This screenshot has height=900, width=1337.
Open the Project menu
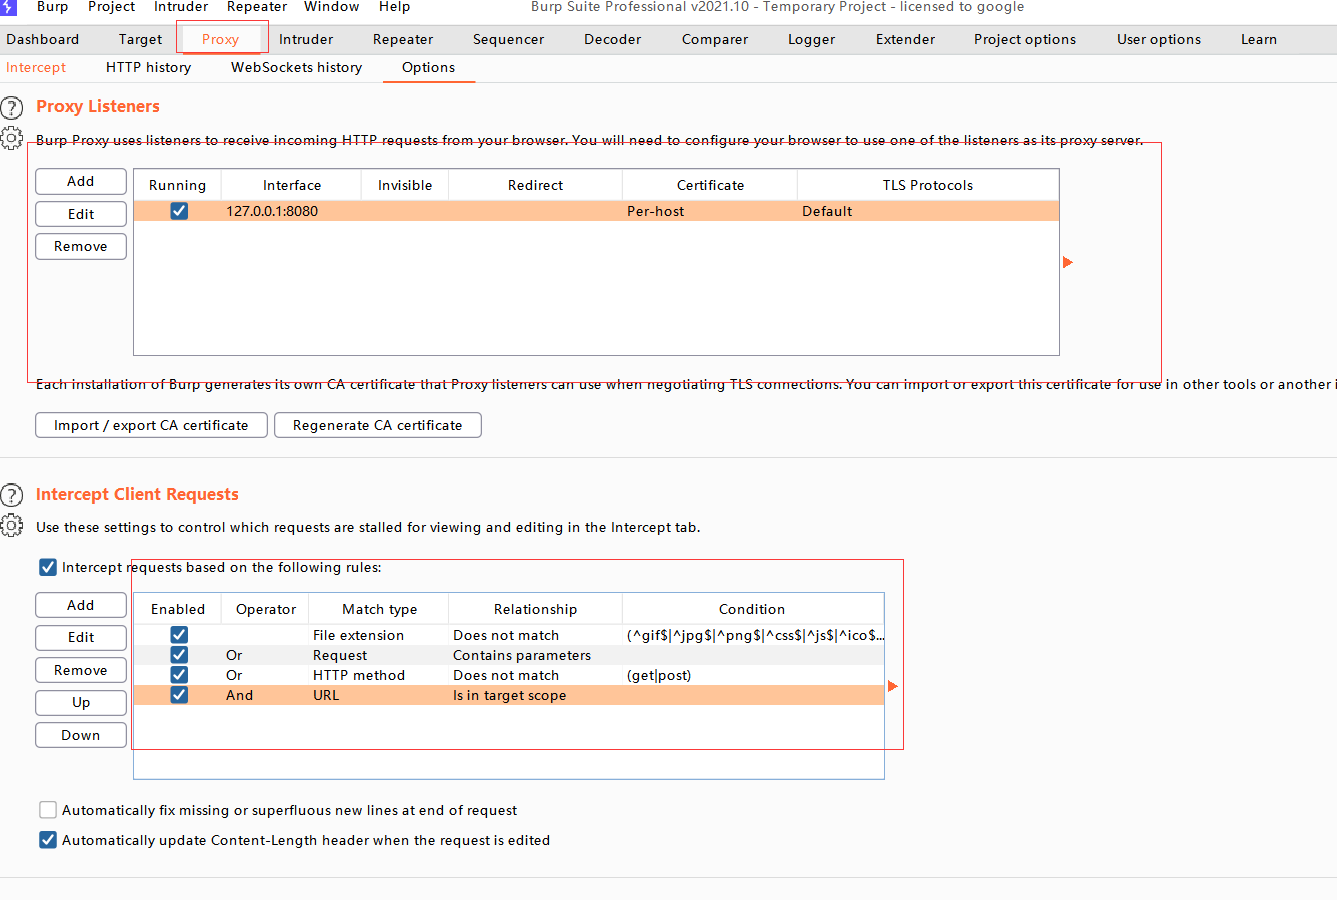111,7
